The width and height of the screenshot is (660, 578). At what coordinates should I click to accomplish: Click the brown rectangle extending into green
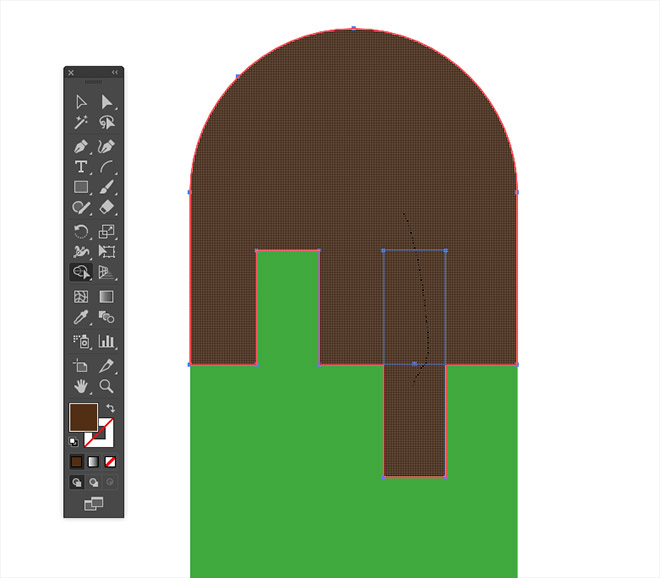click(415, 421)
